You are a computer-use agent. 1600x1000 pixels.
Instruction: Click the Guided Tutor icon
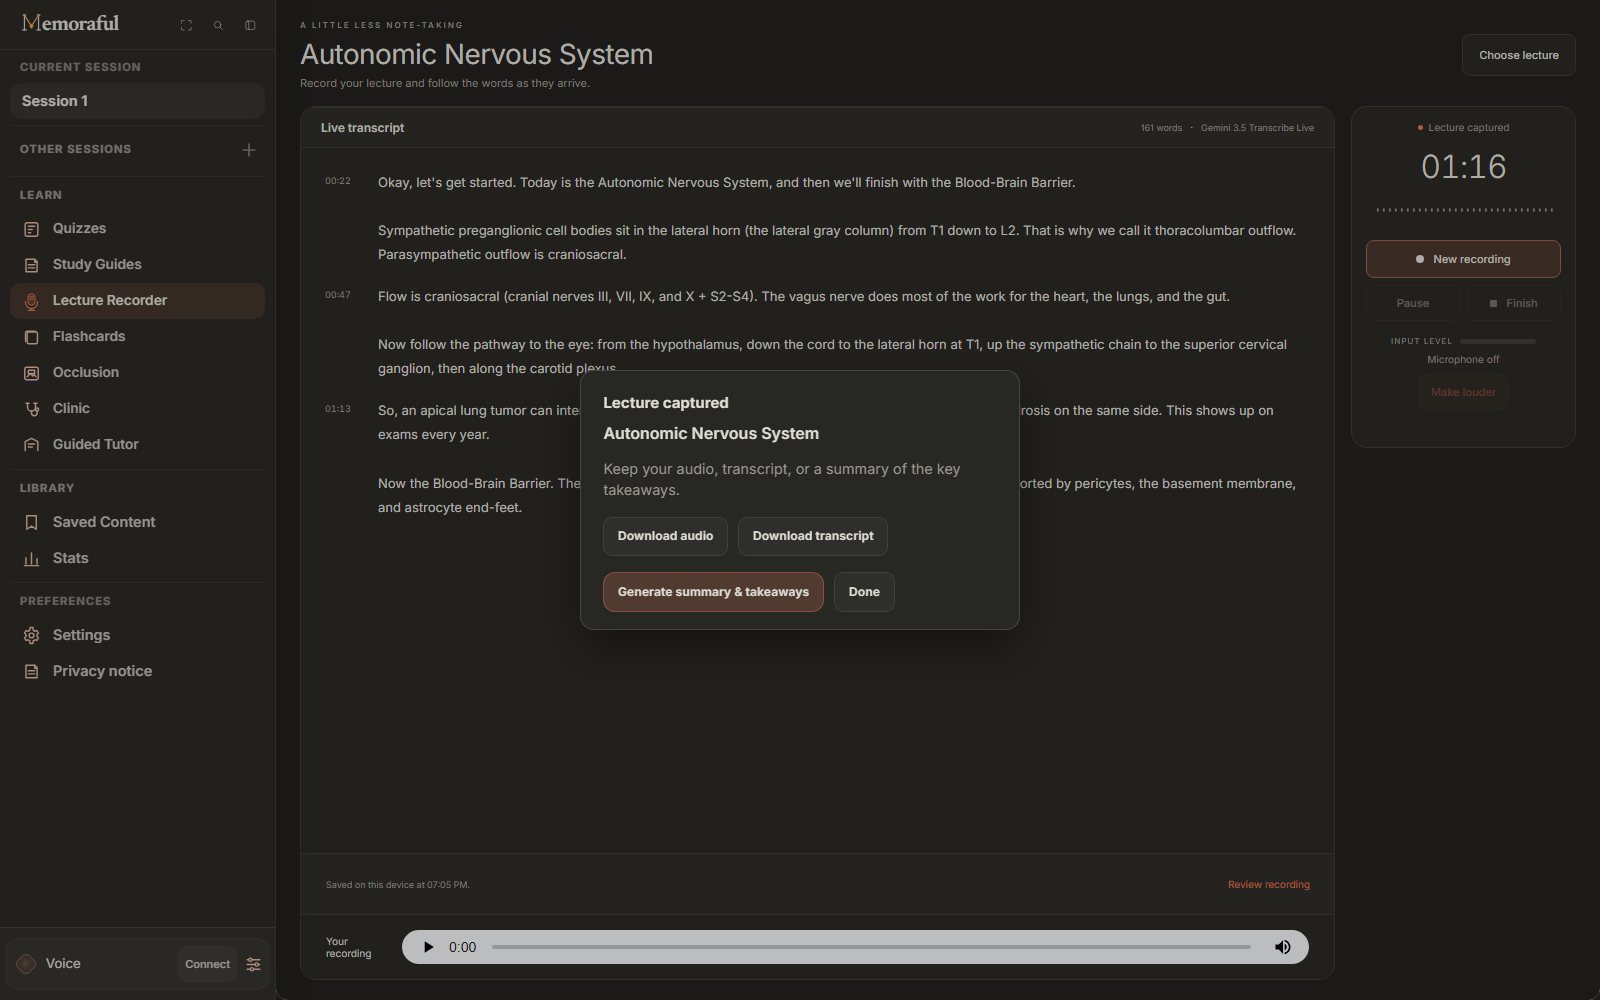click(x=31, y=445)
